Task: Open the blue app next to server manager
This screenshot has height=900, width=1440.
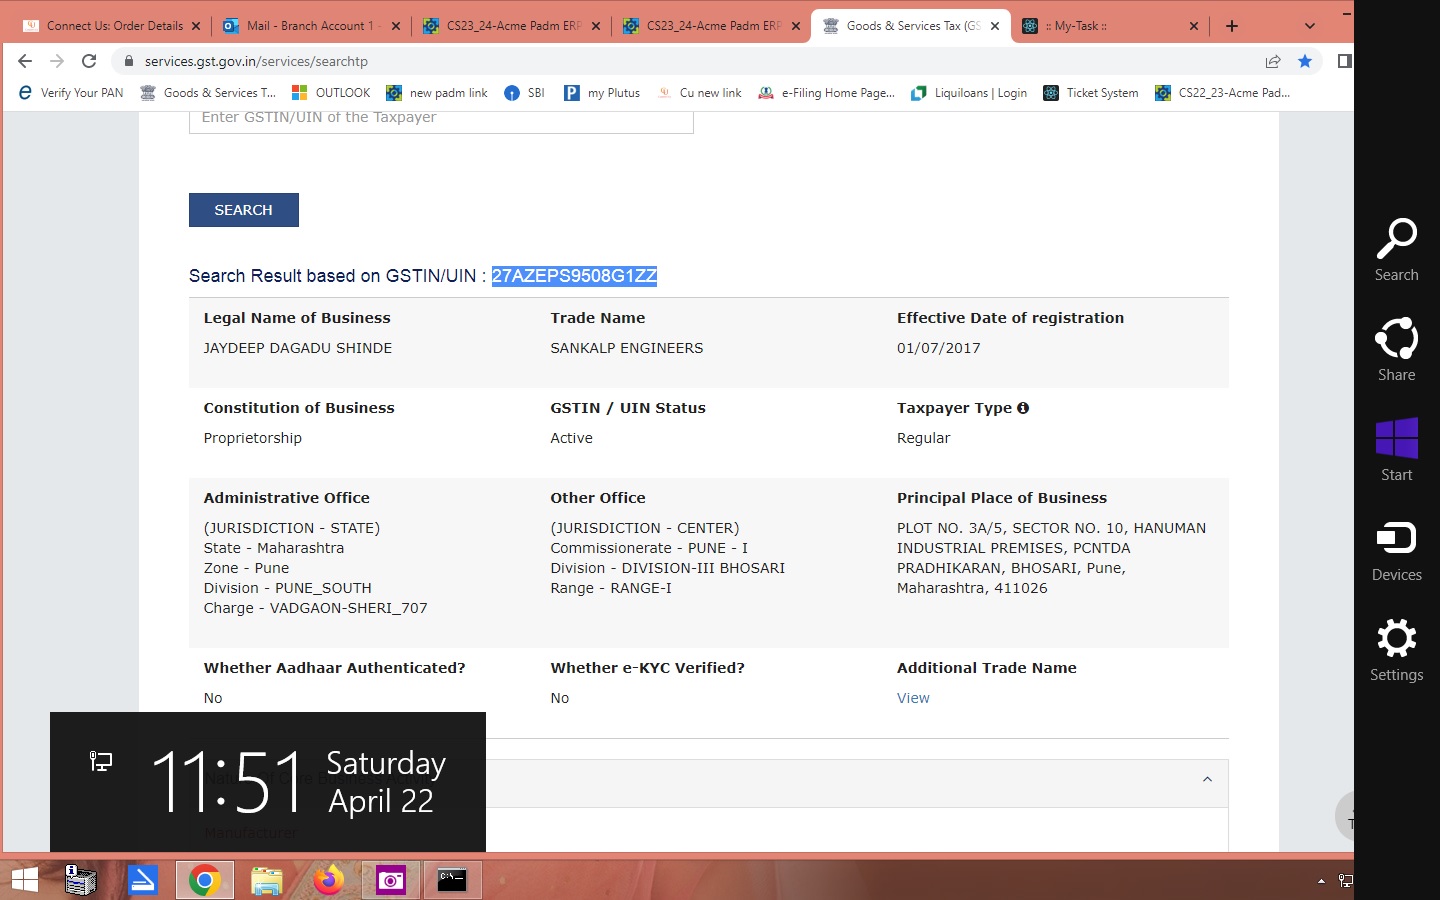Action: coord(143,880)
